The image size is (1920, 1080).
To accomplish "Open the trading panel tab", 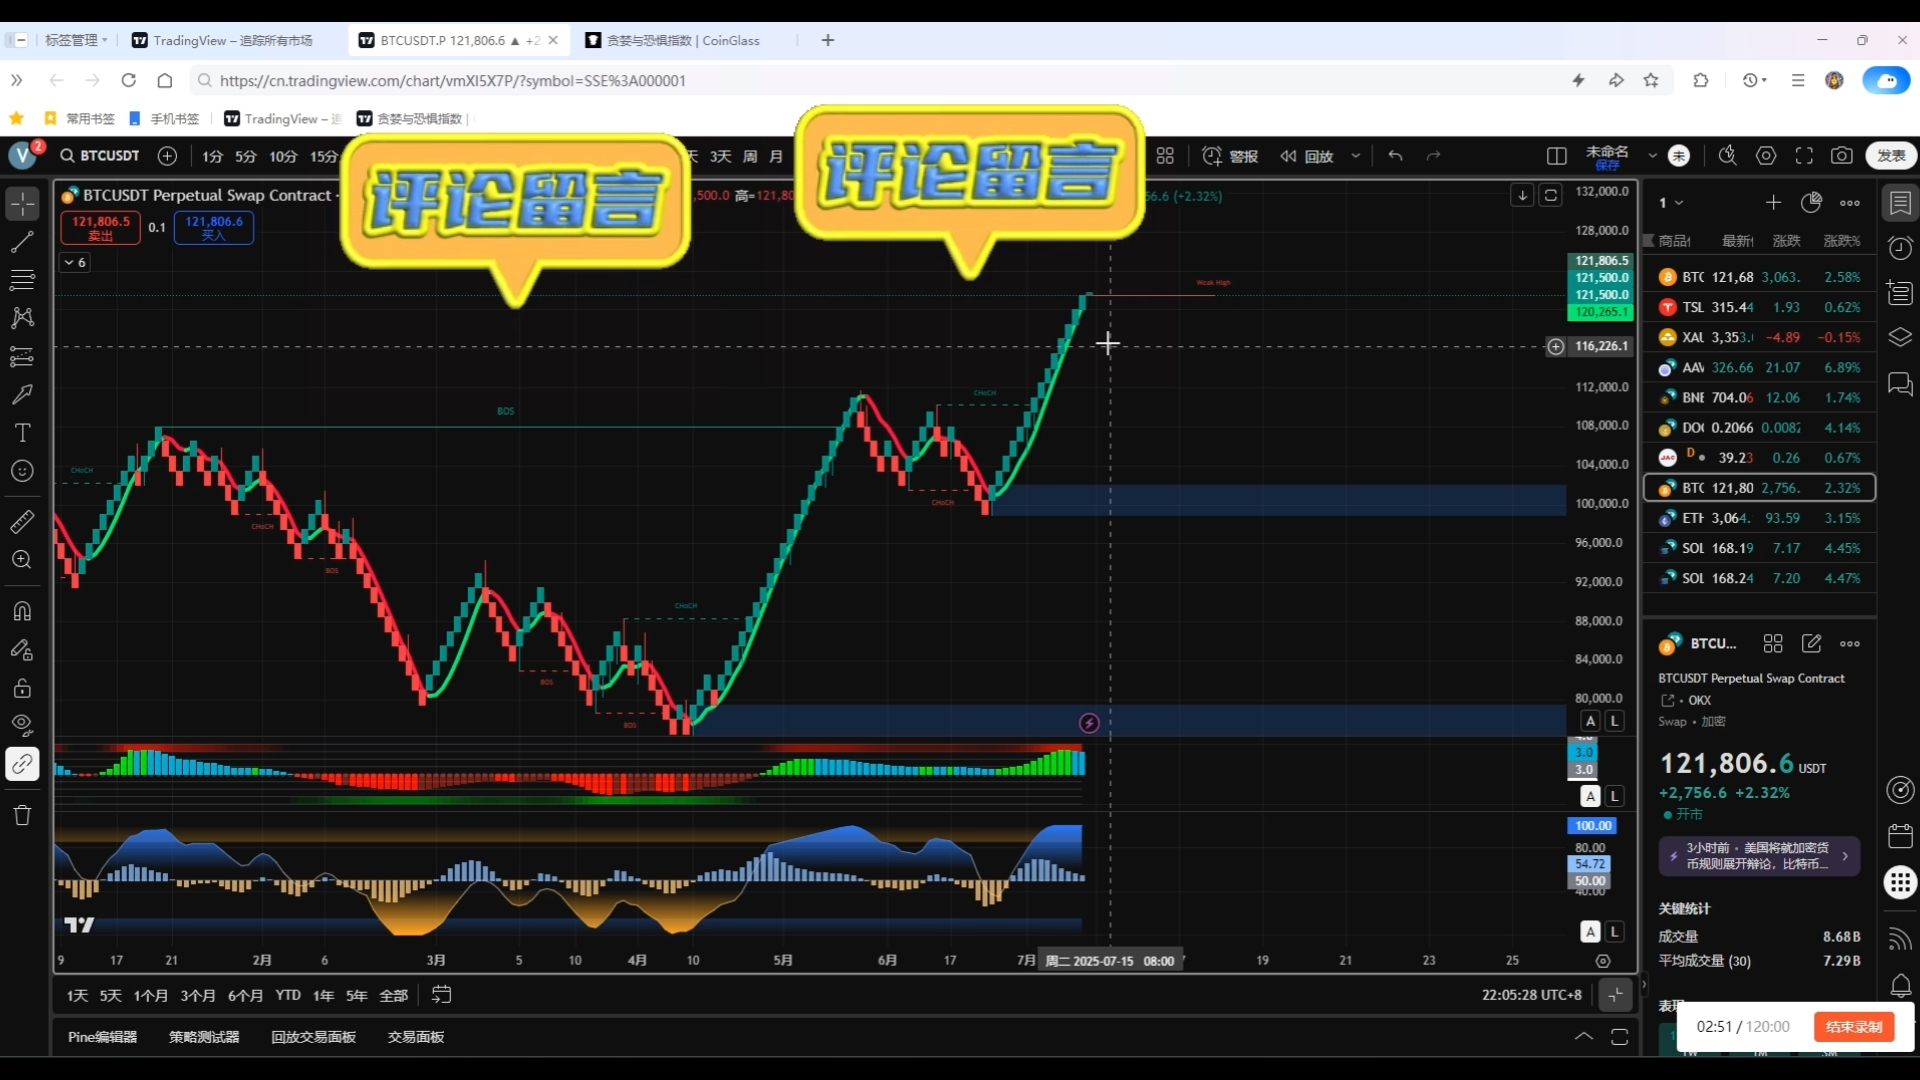I will [x=416, y=1037].
